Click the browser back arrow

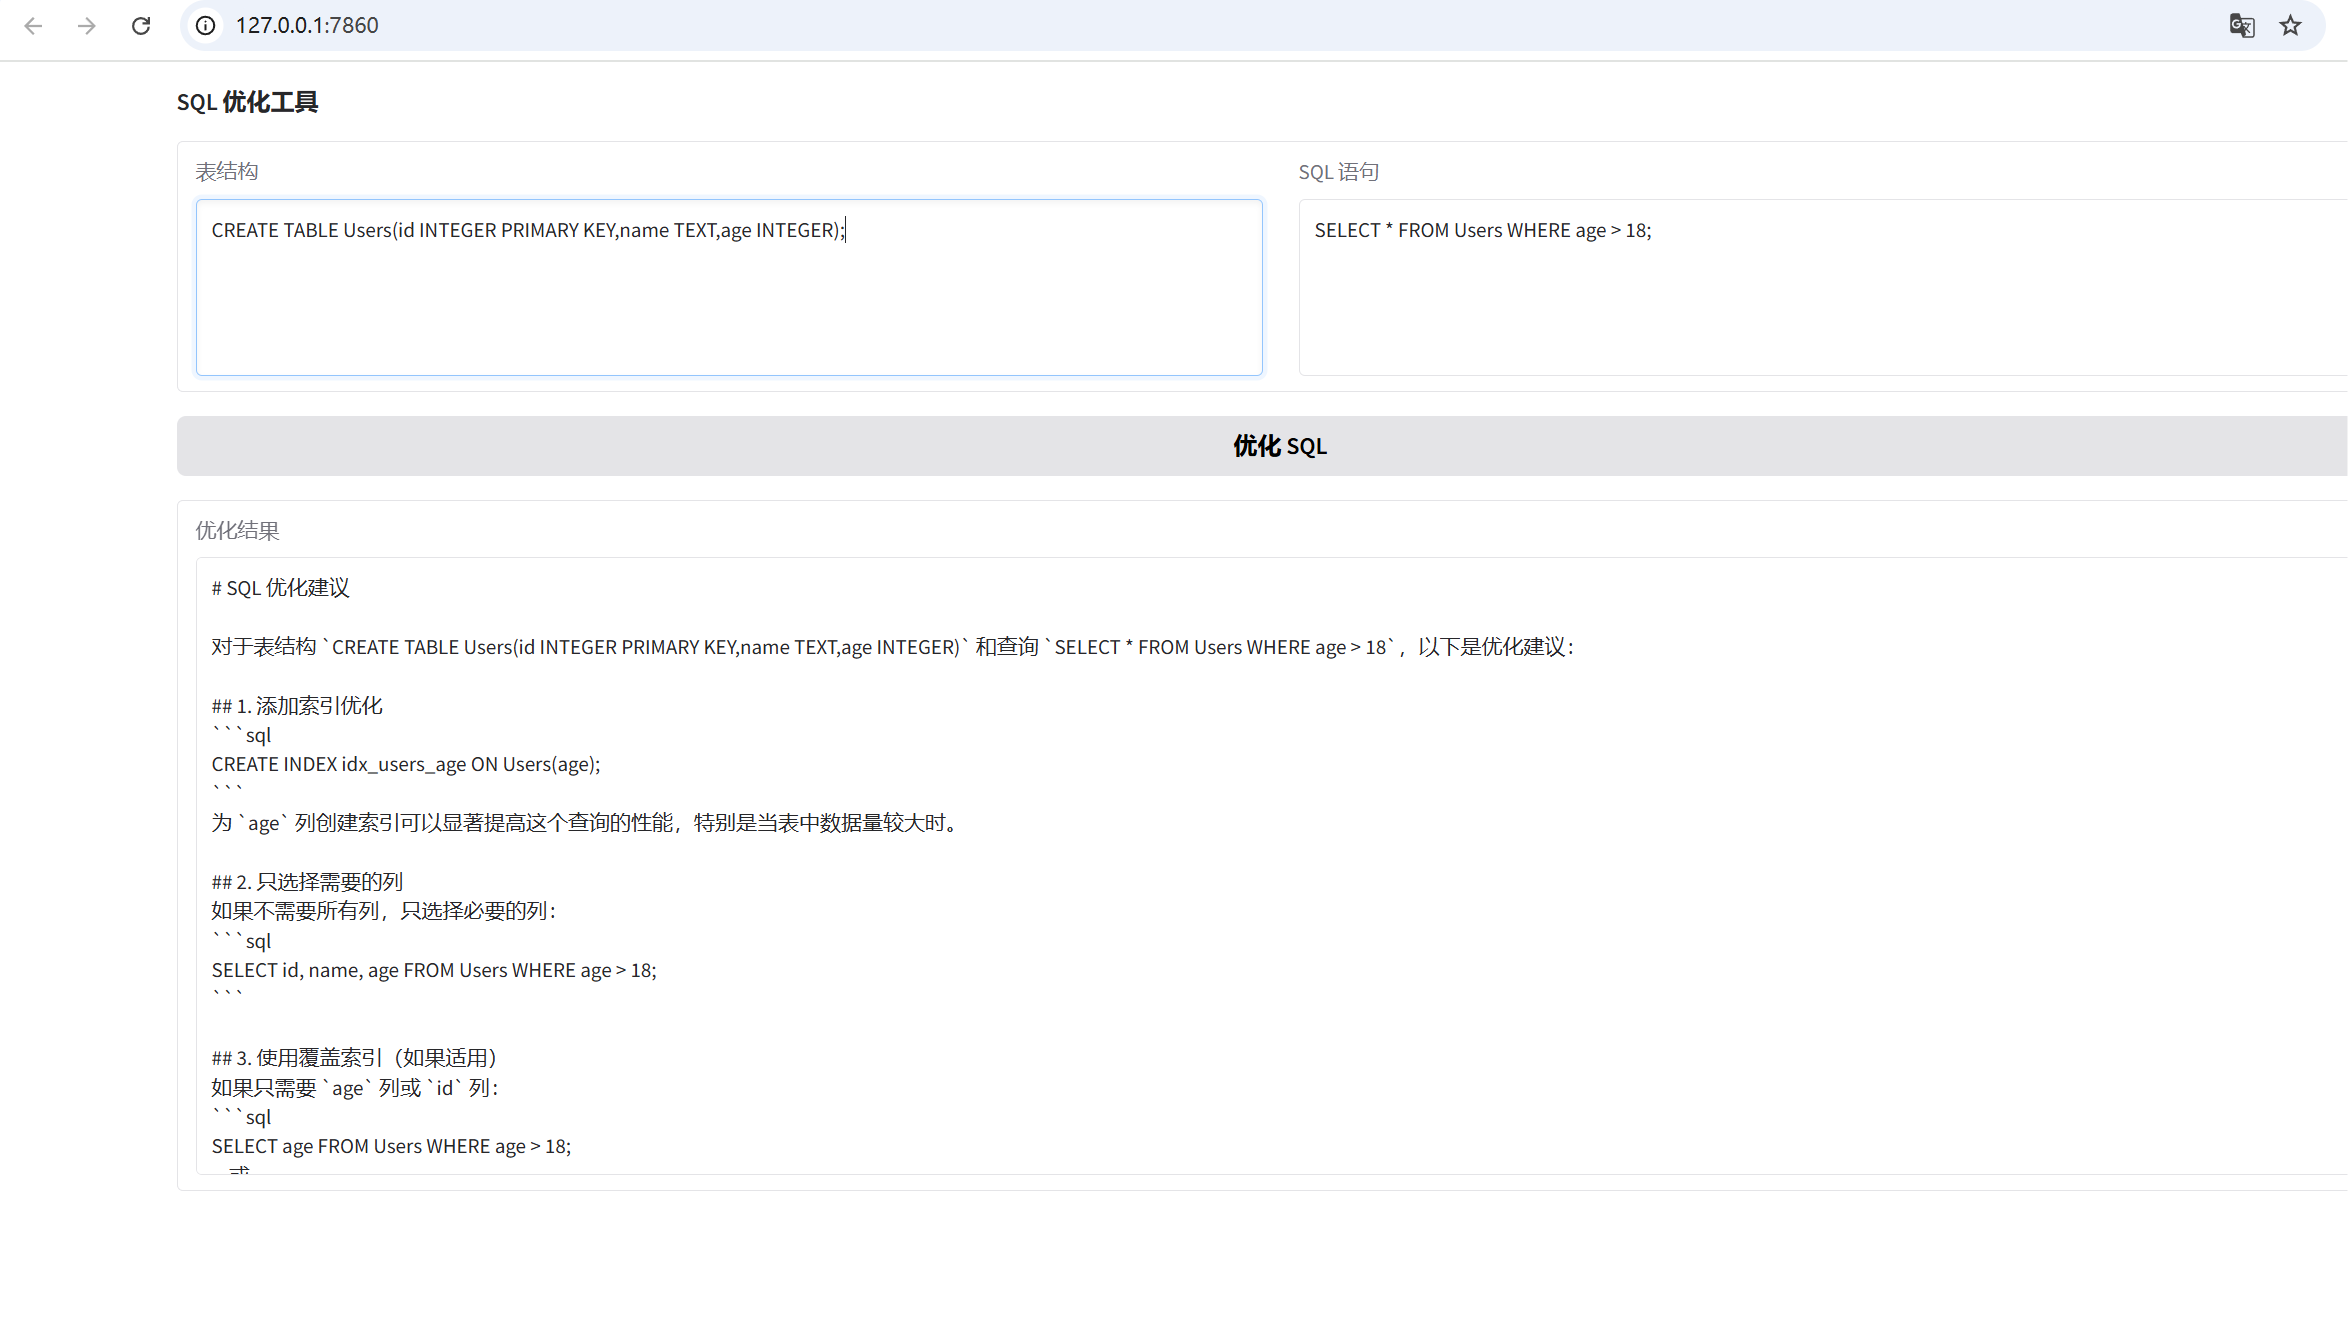pyautogui.click(x=33, y=26)
